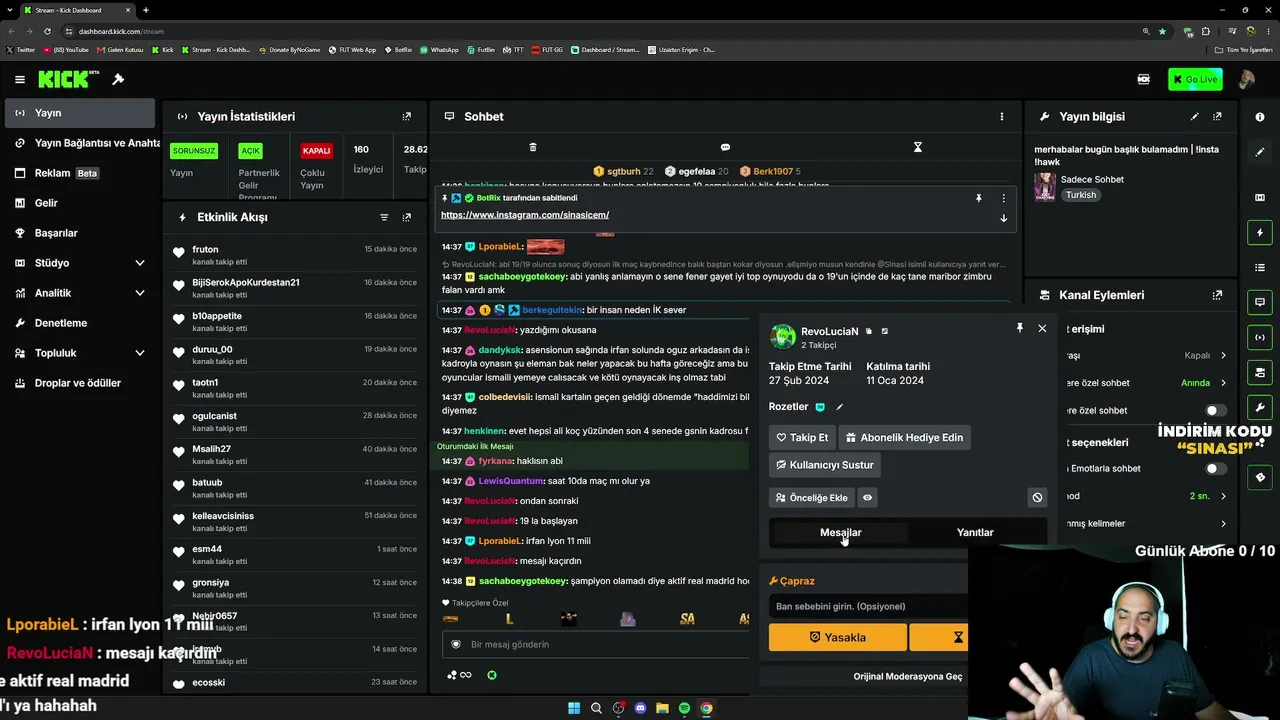Click the lightning icon in right sidebar
Screen dimensions: 1280x720
[x=1260, y=233]
